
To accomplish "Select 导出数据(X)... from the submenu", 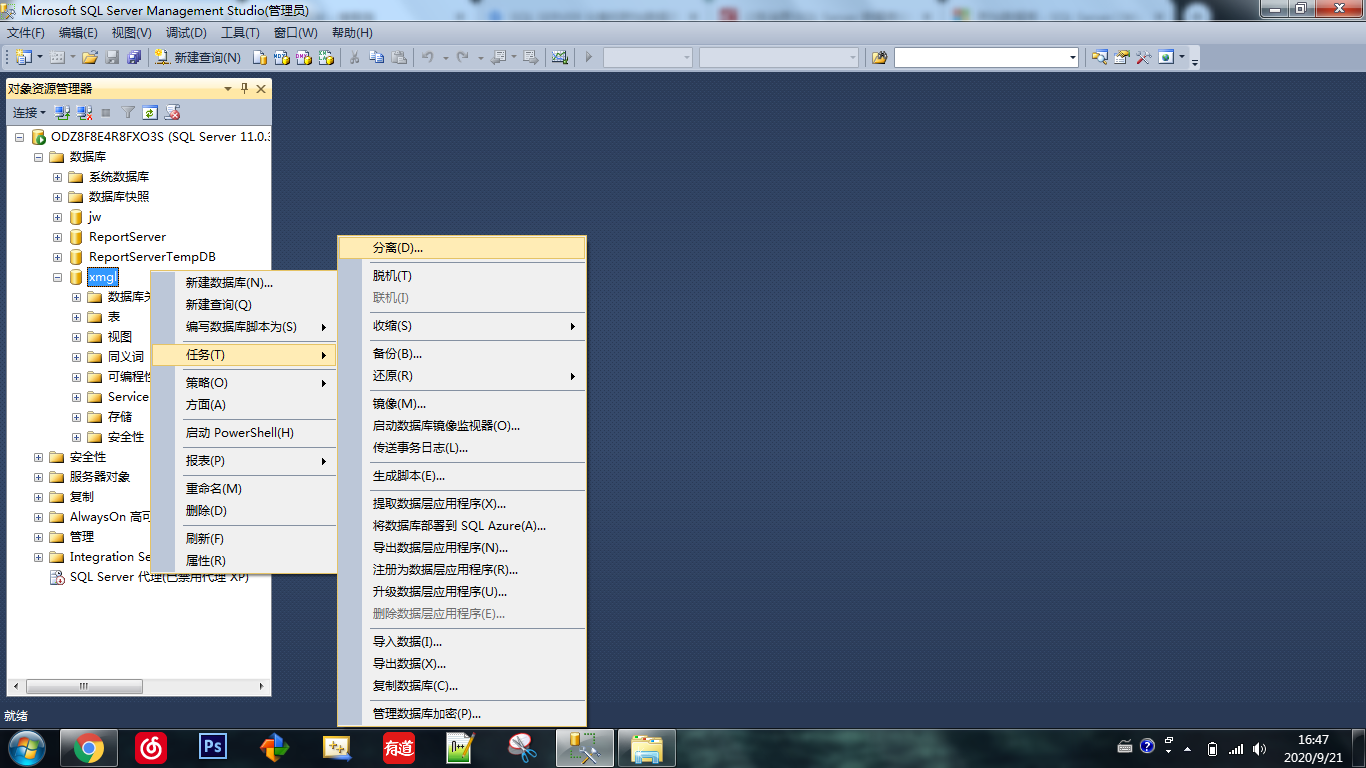I will click(461, 664).
